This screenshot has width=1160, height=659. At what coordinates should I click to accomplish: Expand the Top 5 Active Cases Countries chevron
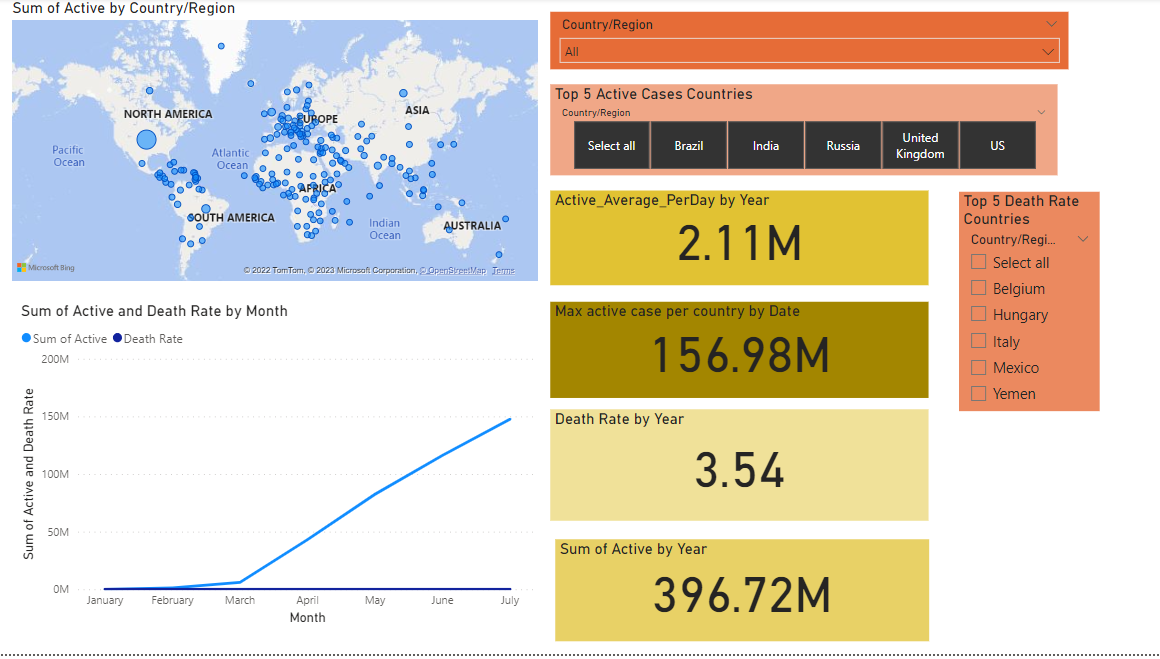point(1042,112)
